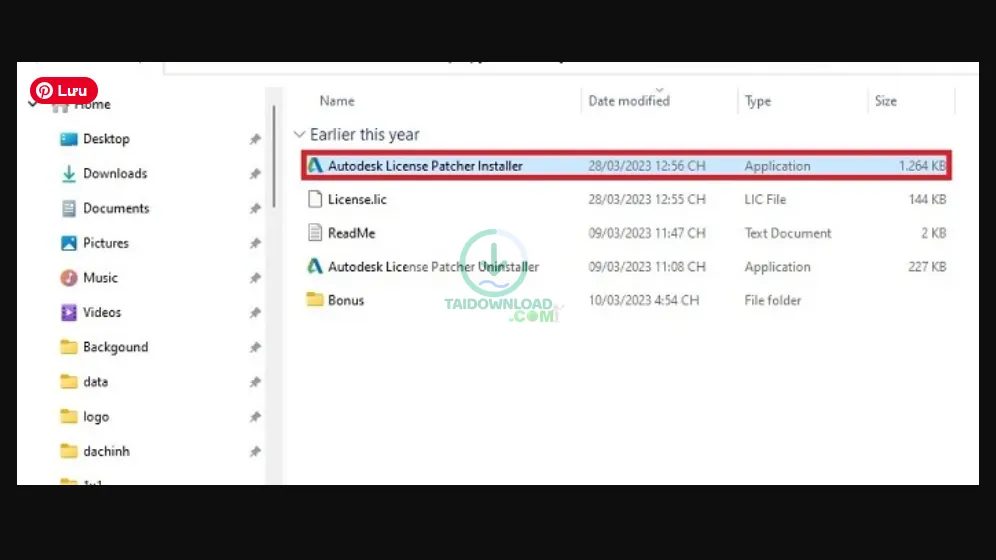Click the date 28/03/2023 12:55 CH

tap(647, 199)
